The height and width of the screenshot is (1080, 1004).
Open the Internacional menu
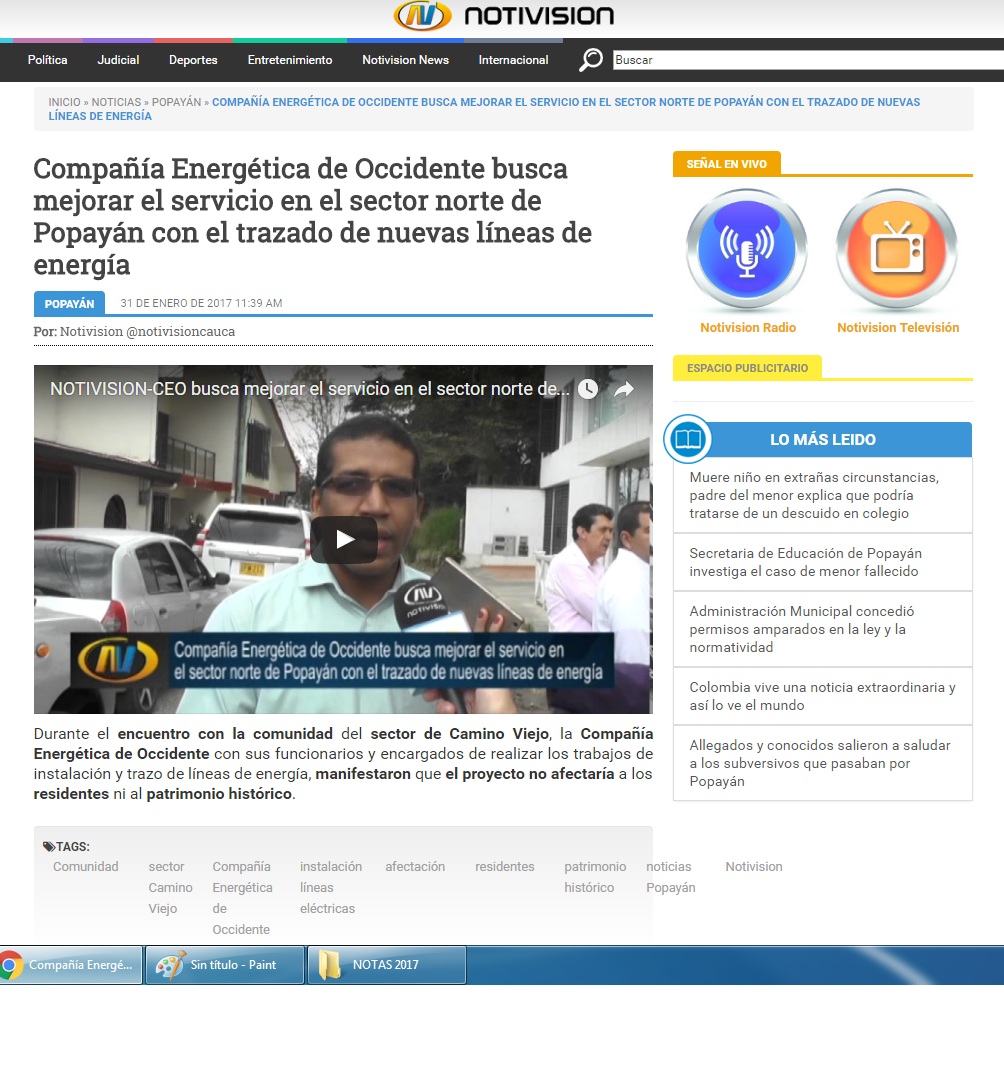pos(514,60)
